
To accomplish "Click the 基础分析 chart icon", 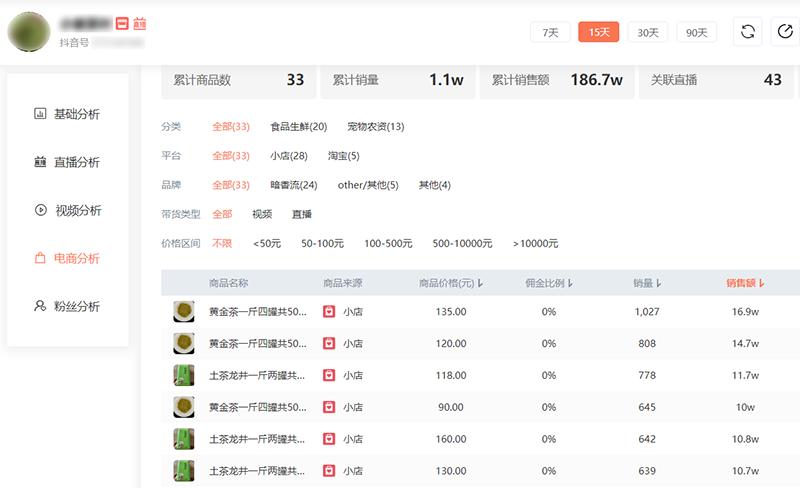I will coord(40,114).
